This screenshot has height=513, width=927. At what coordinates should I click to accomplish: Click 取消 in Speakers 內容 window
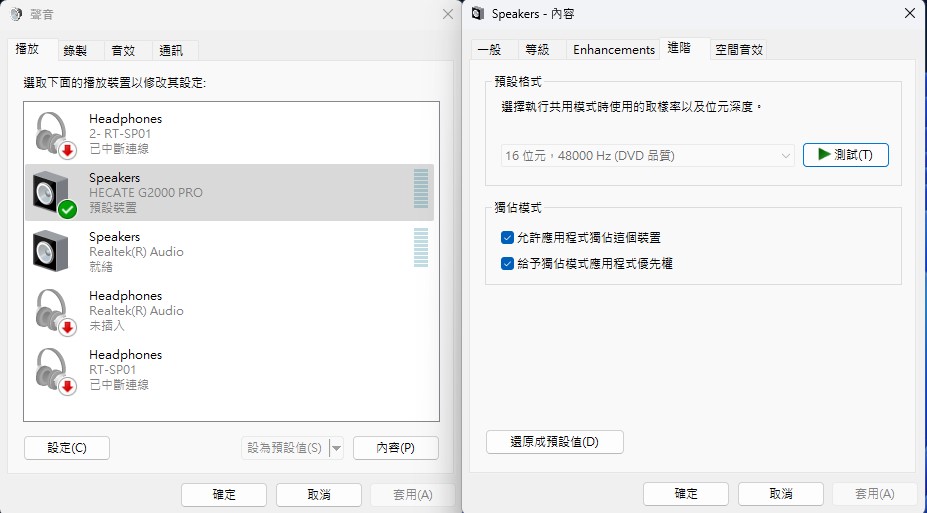click(x=780, y=493)
